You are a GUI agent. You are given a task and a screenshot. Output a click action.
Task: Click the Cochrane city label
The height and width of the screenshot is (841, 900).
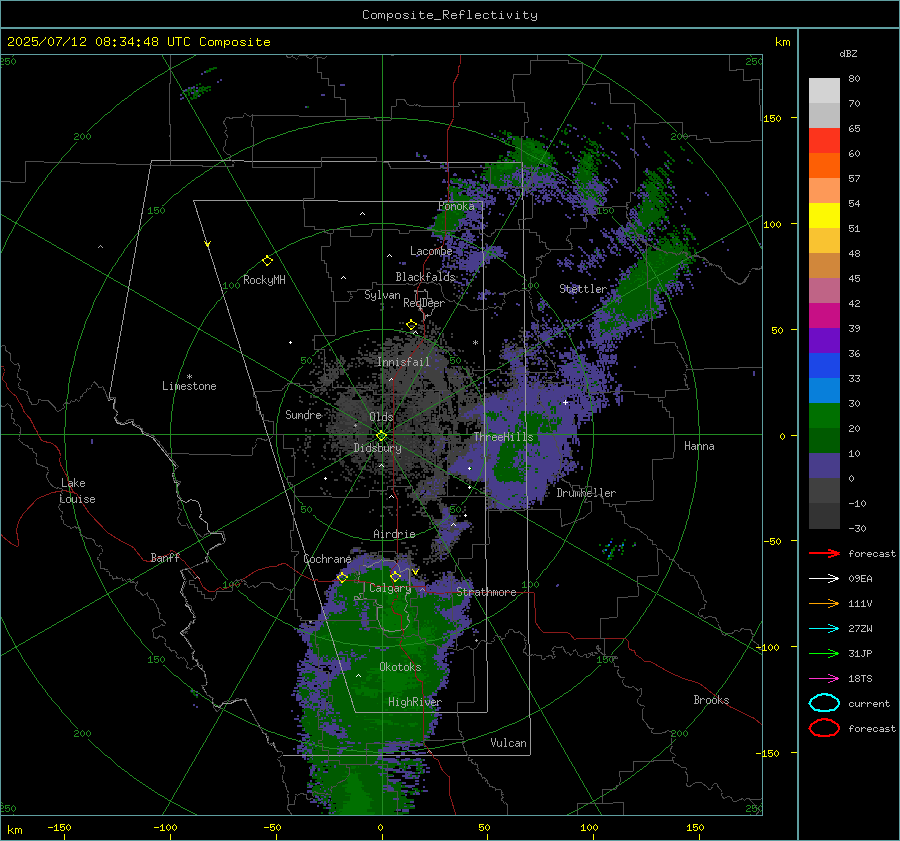327,559
